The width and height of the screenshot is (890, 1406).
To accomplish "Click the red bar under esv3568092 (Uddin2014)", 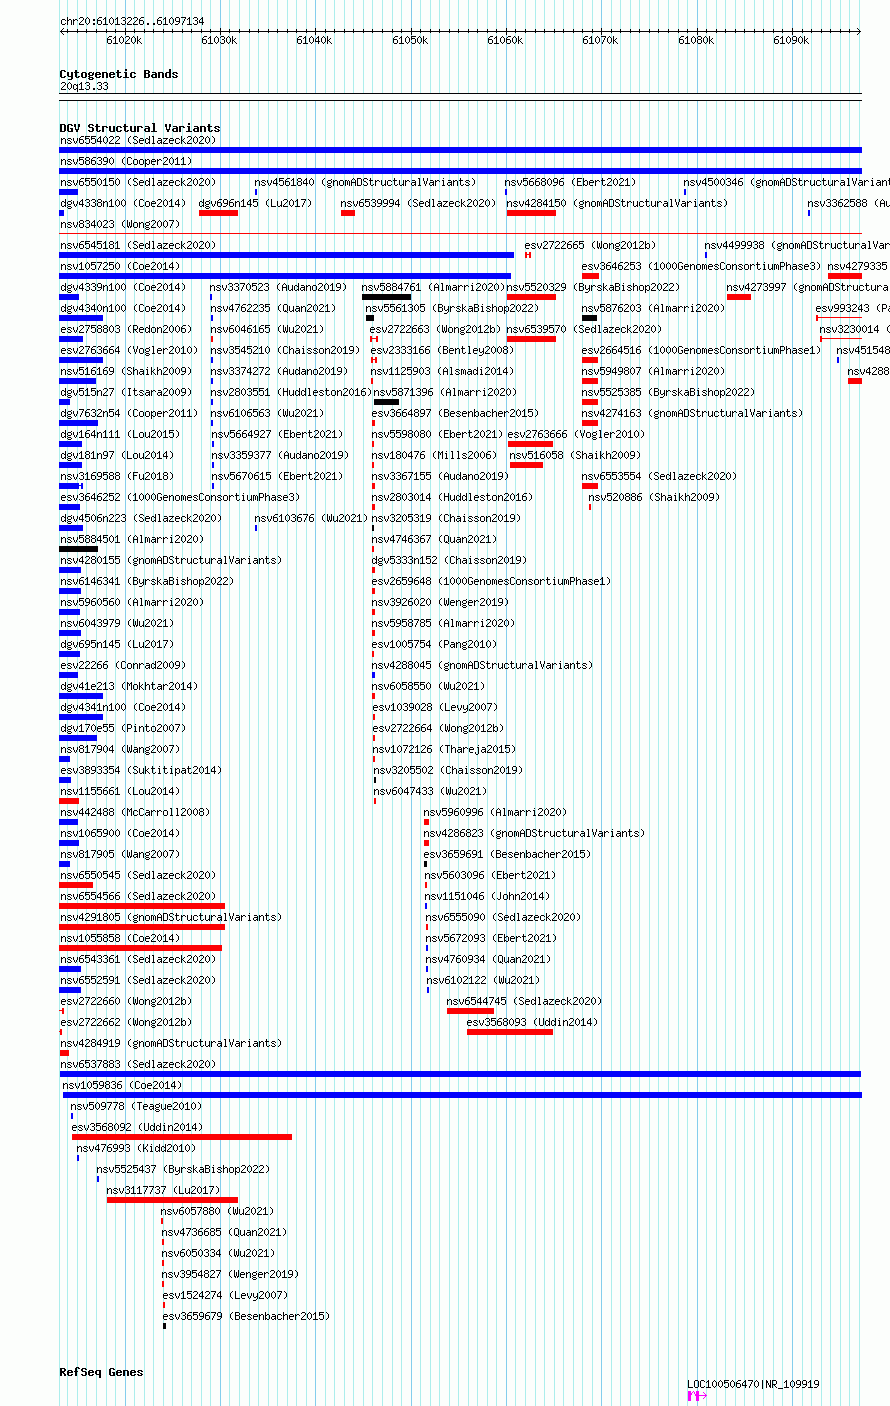I will tap(182, 1137).
